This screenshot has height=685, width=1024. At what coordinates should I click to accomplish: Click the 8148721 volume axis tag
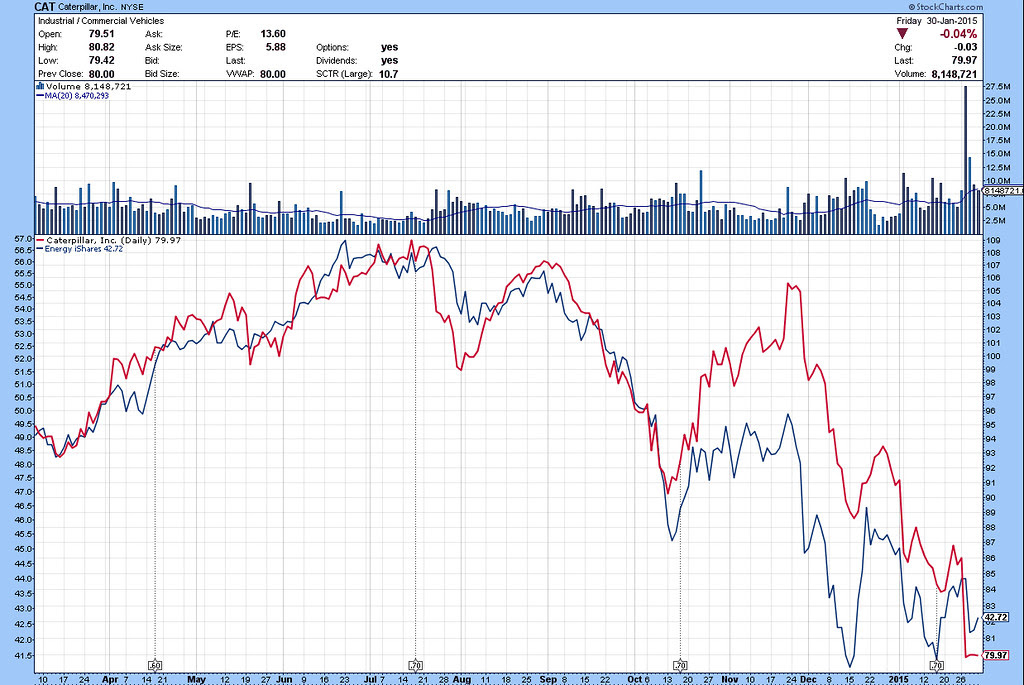pyautogui.click(x=1002, y=191)
